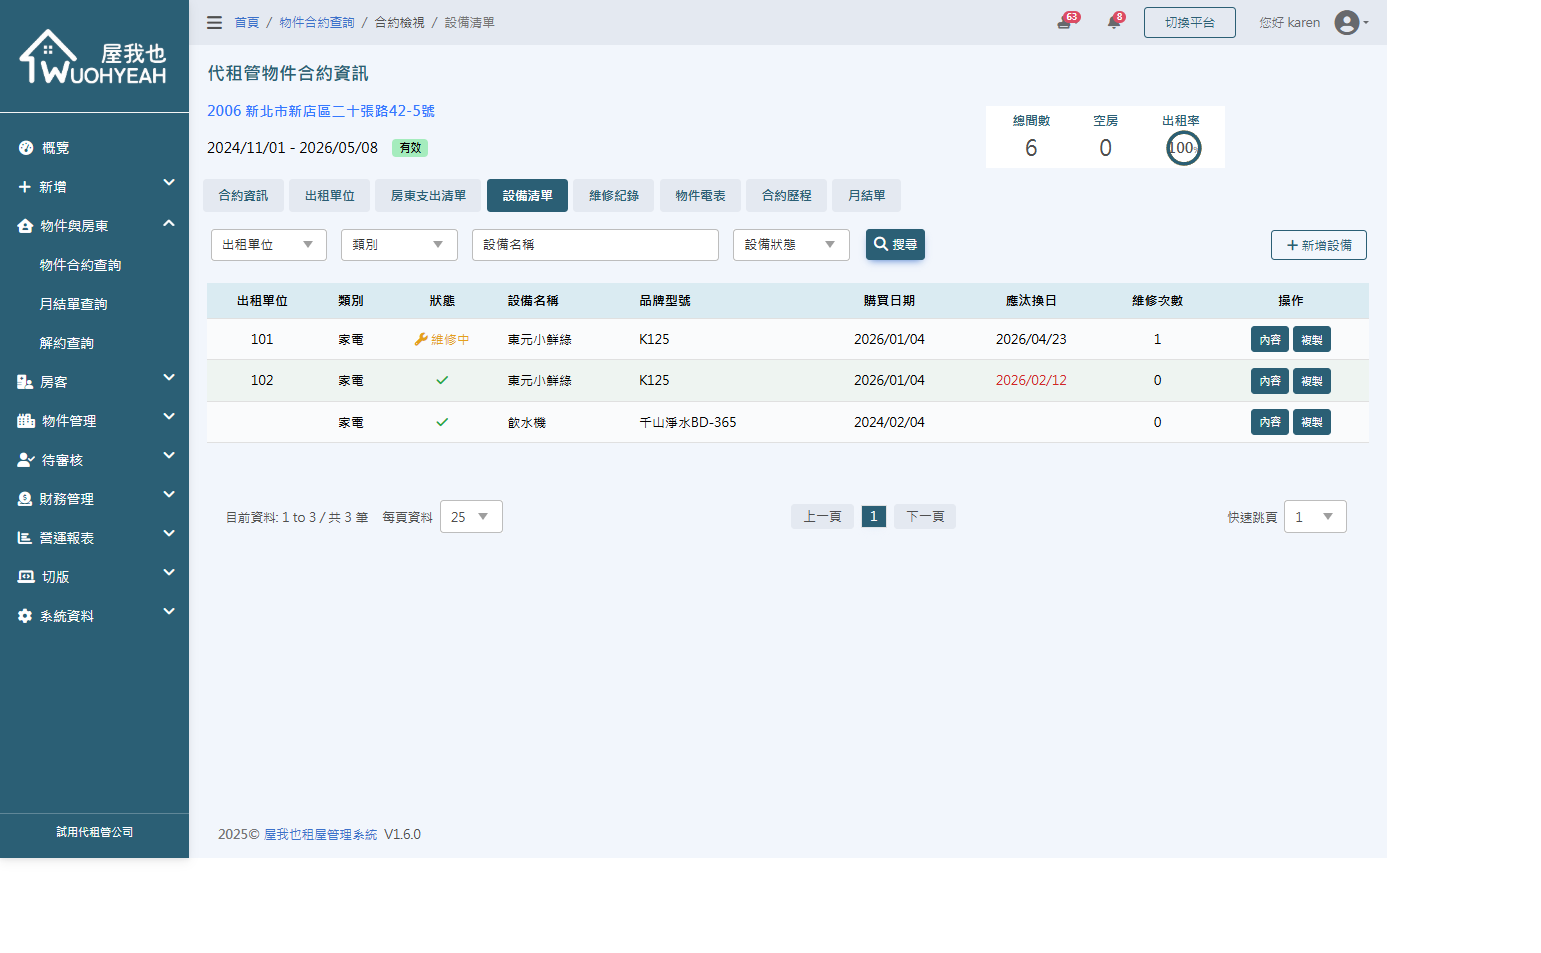1541x953 pixels.
Task: Click inside the 設備名稱 search field
Action: point(595,244)
